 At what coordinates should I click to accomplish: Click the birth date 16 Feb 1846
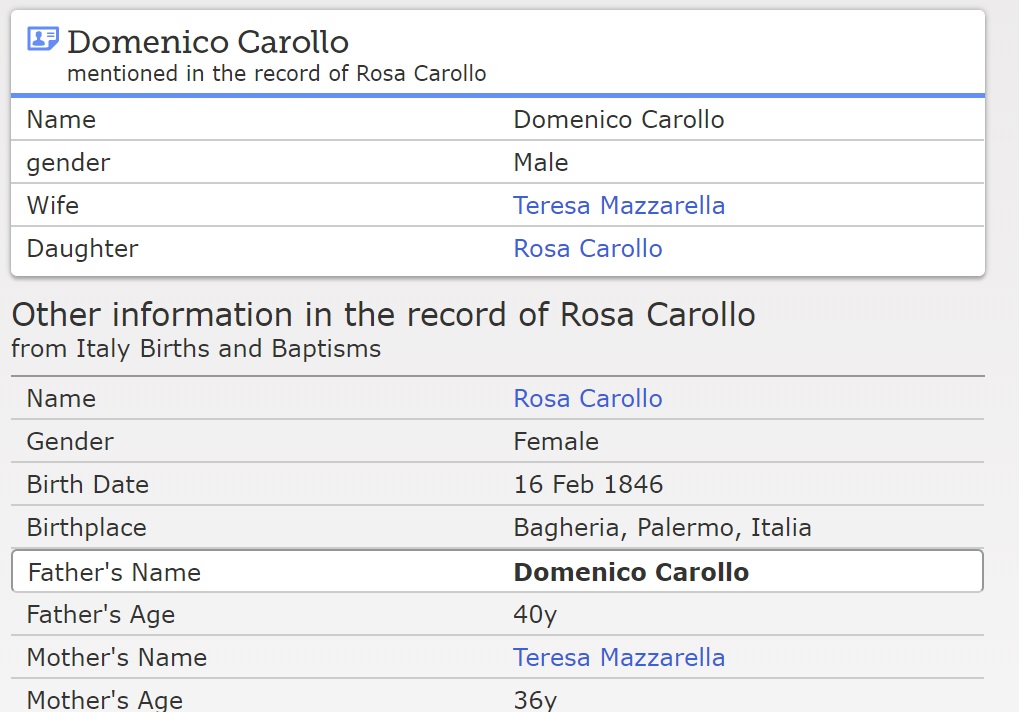coord(587,485)
